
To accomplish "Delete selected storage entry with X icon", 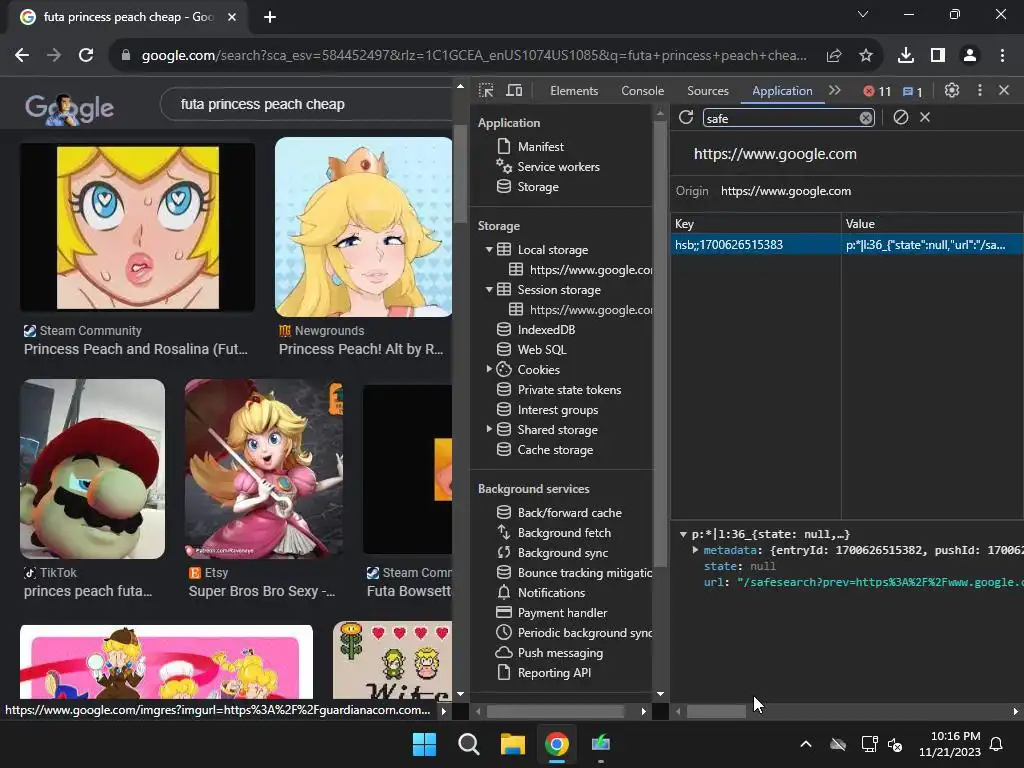I will click(x=925, y=118).
